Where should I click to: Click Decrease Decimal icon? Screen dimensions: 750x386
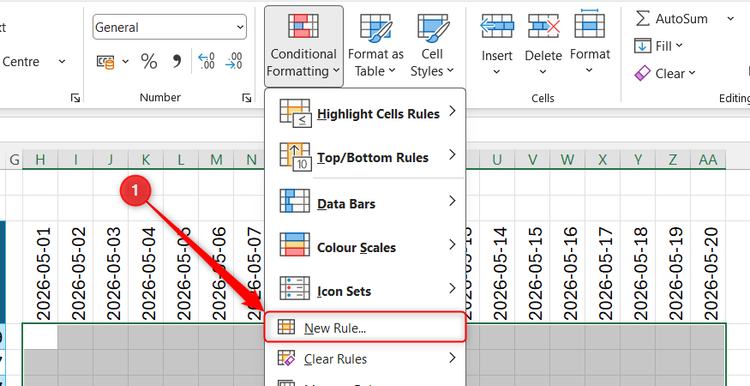point(234,61)
